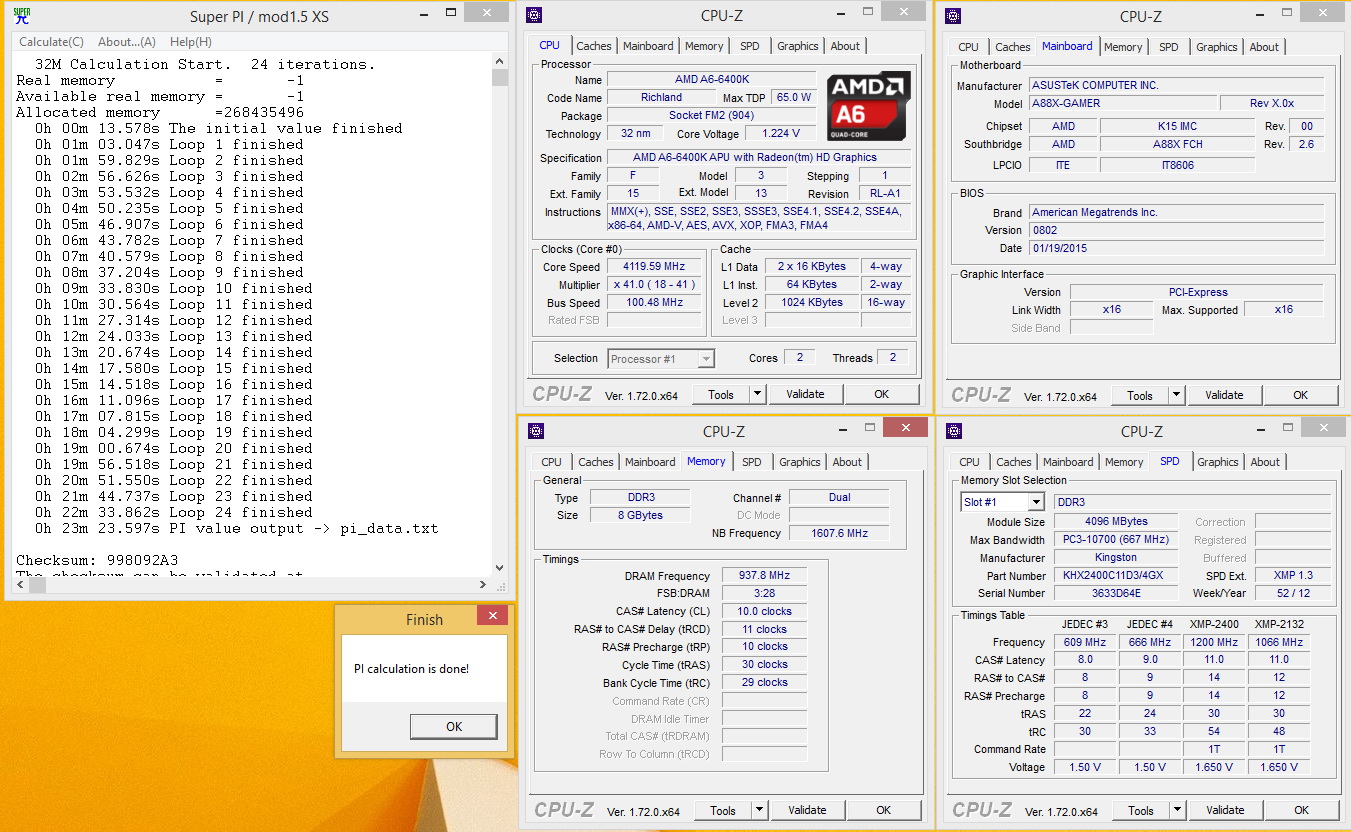
Task: Click BIOS date 01/19/2015 field
Action: coord(1176,248)
